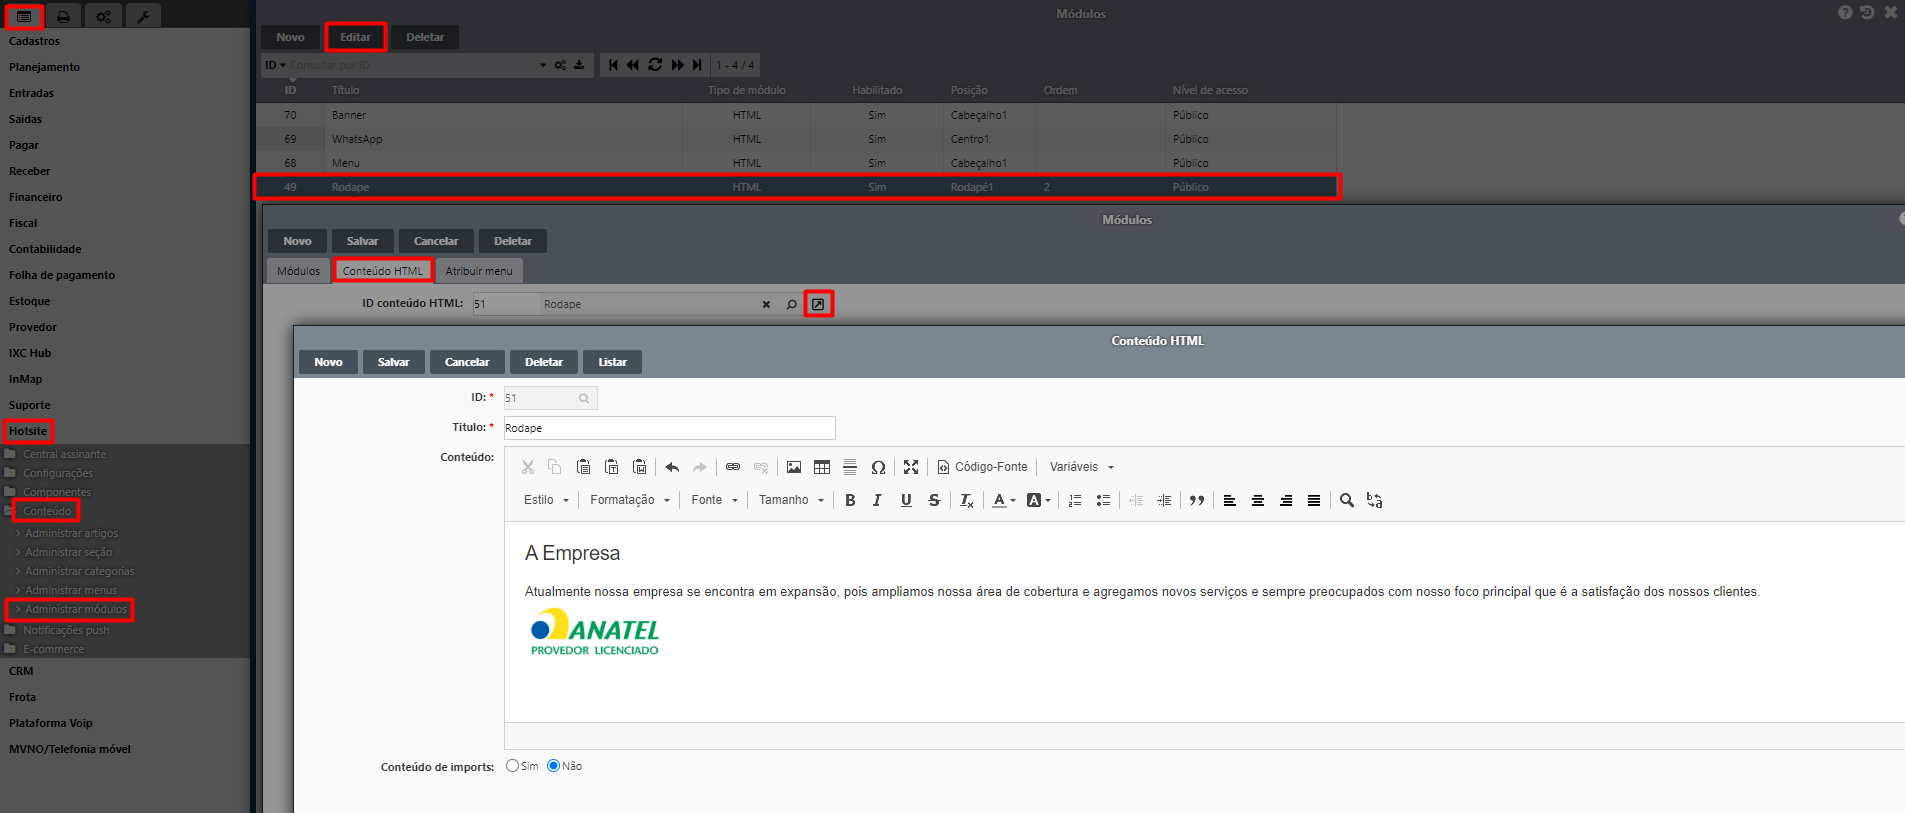Insert horizontal line in editor
The width and height of the screenshot is (1905, 813).
pos(850,467)
